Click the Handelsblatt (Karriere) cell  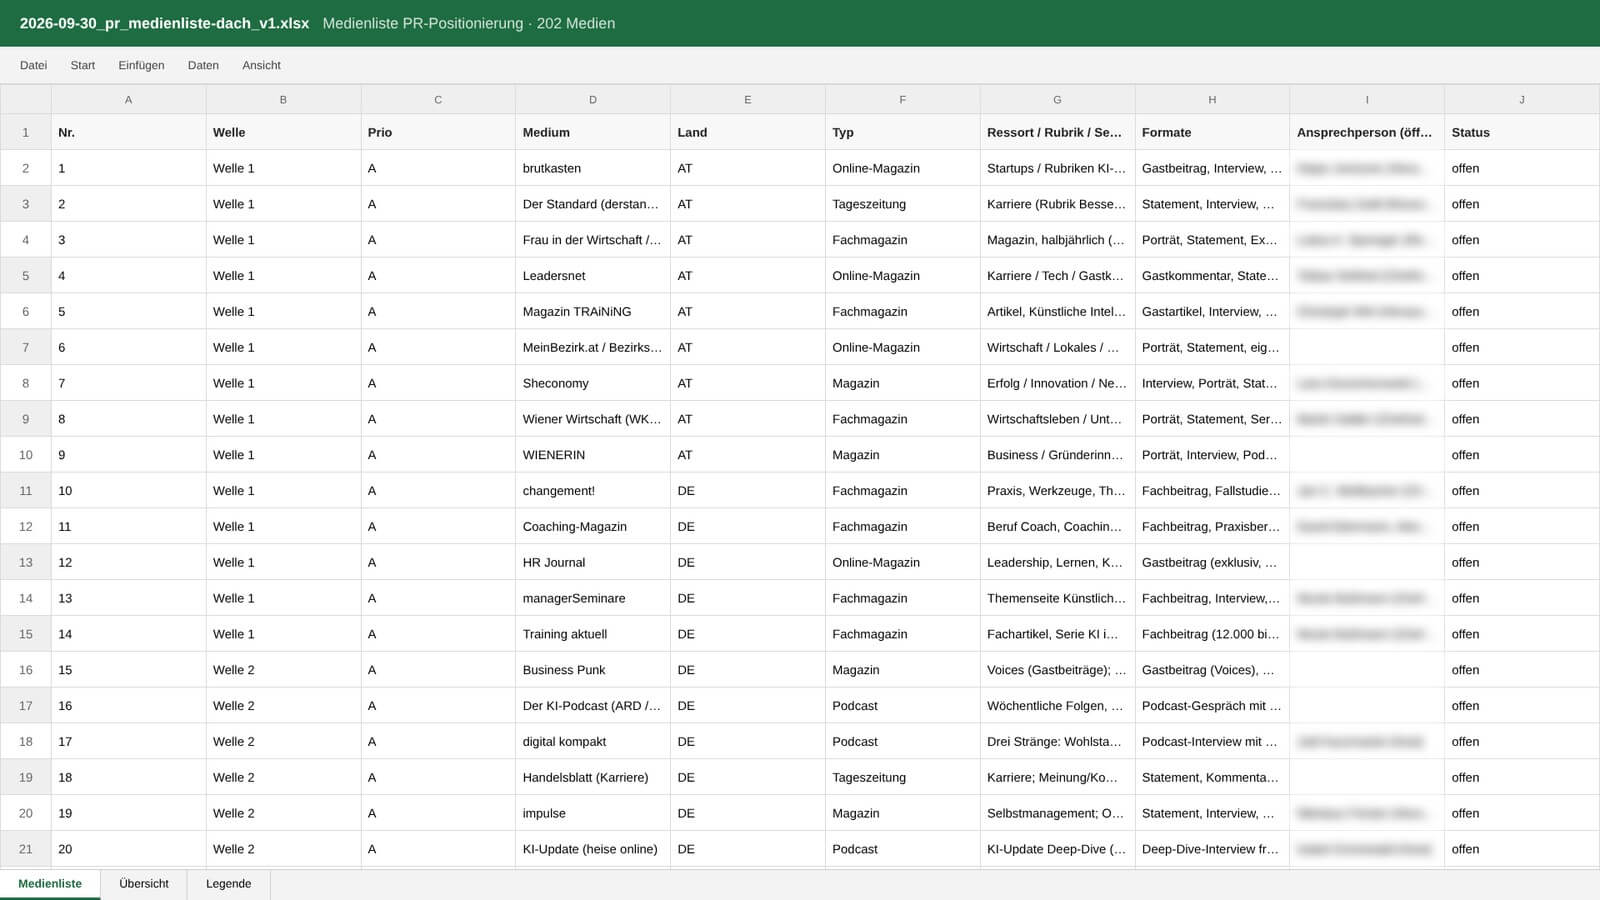click(593, 777)
